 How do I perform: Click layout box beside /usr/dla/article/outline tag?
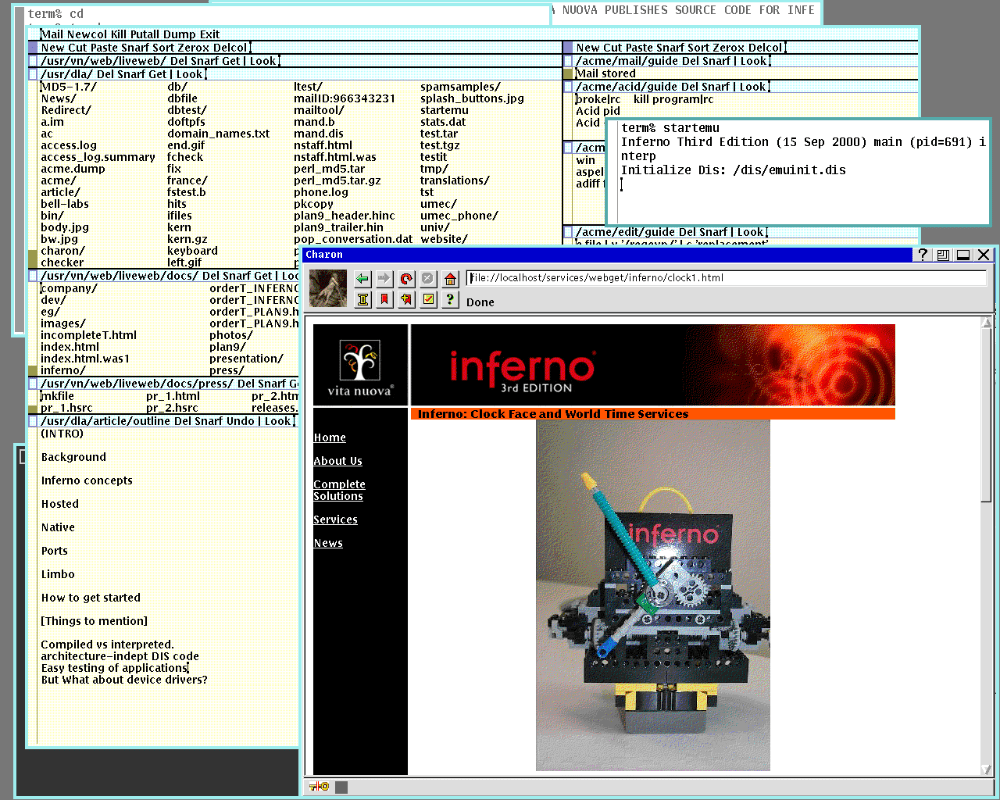coord(33,421)
